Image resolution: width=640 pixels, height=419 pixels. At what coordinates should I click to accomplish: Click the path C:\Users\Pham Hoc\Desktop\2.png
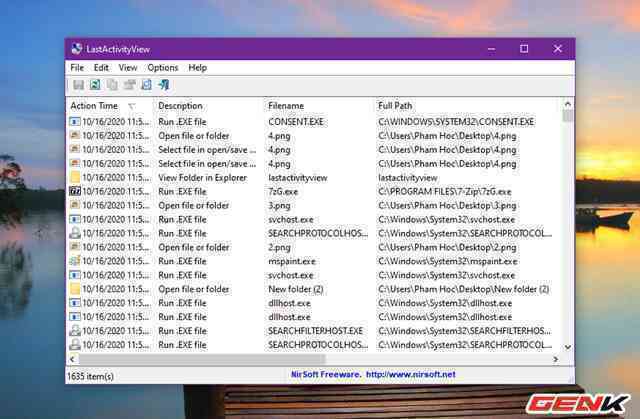click(447, 247)
